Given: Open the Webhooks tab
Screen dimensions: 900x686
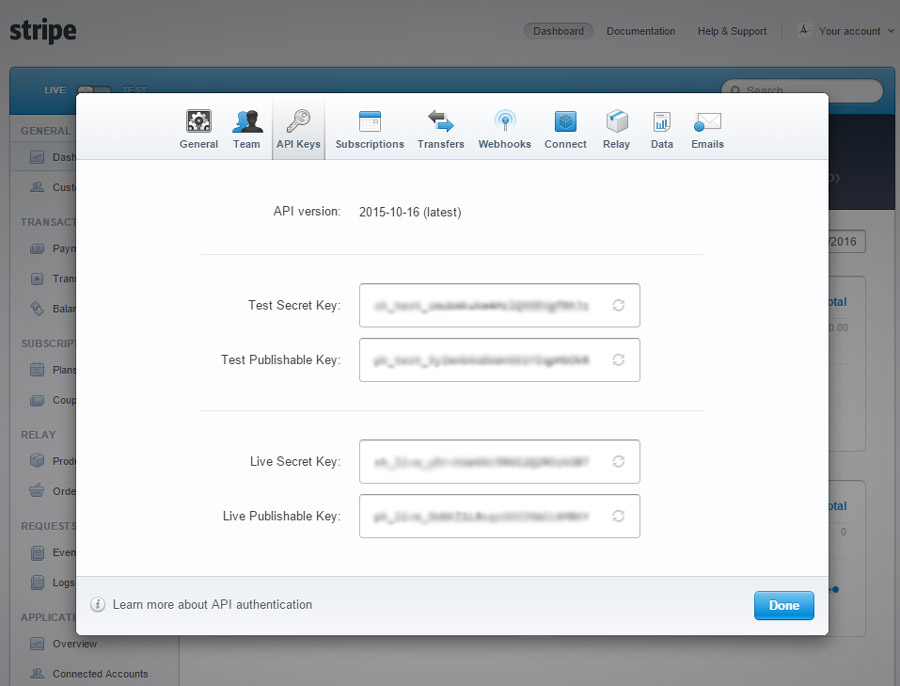Looking at the screenshot, I should pyautogui.click(x=505, y=130).
